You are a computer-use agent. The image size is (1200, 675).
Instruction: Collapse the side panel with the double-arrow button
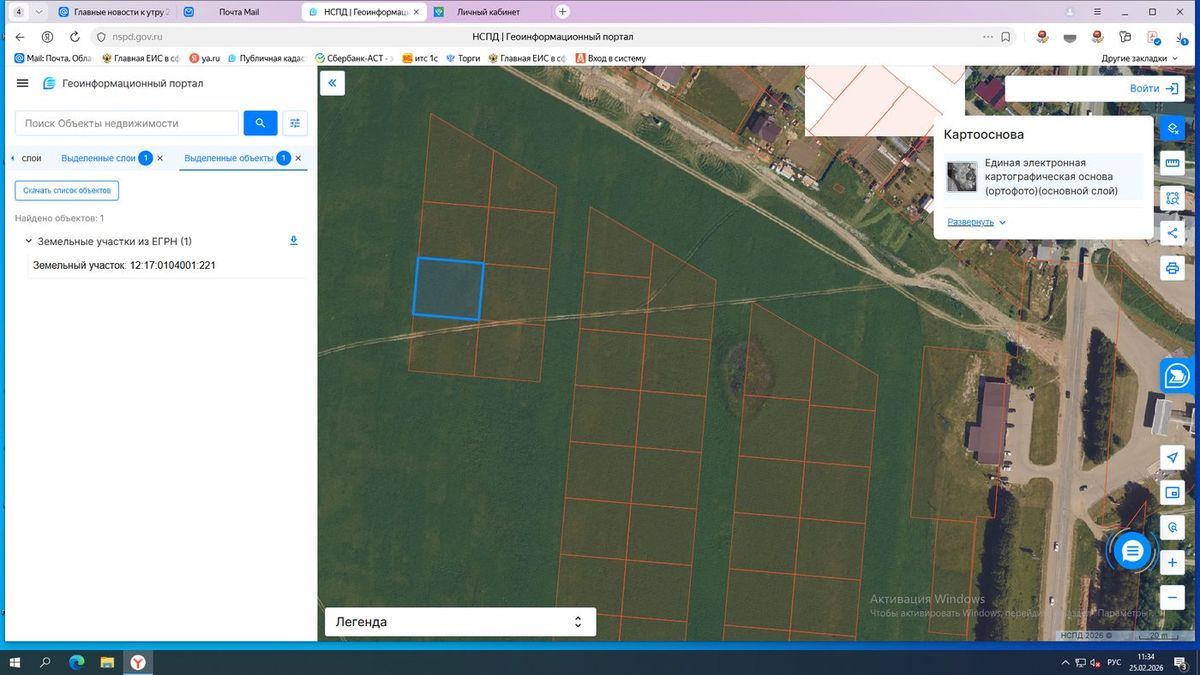[332, 84]
